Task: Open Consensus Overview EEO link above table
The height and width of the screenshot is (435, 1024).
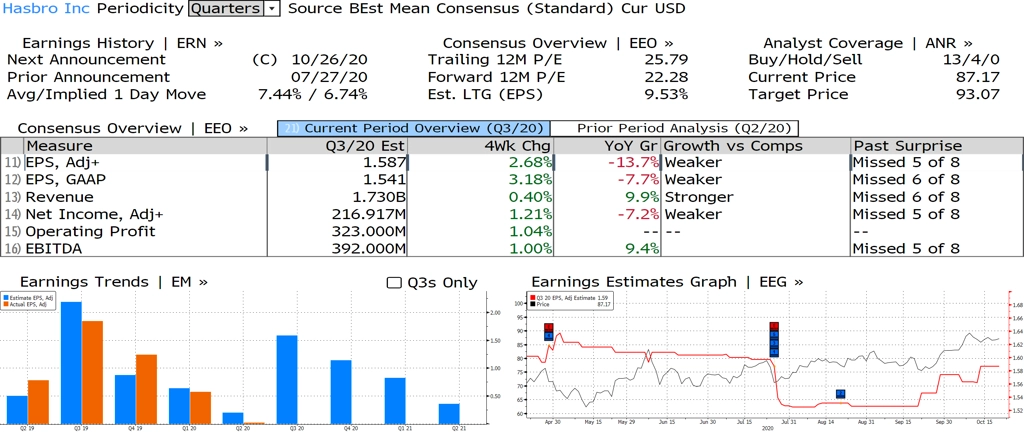Action: (x=133, y=128)
